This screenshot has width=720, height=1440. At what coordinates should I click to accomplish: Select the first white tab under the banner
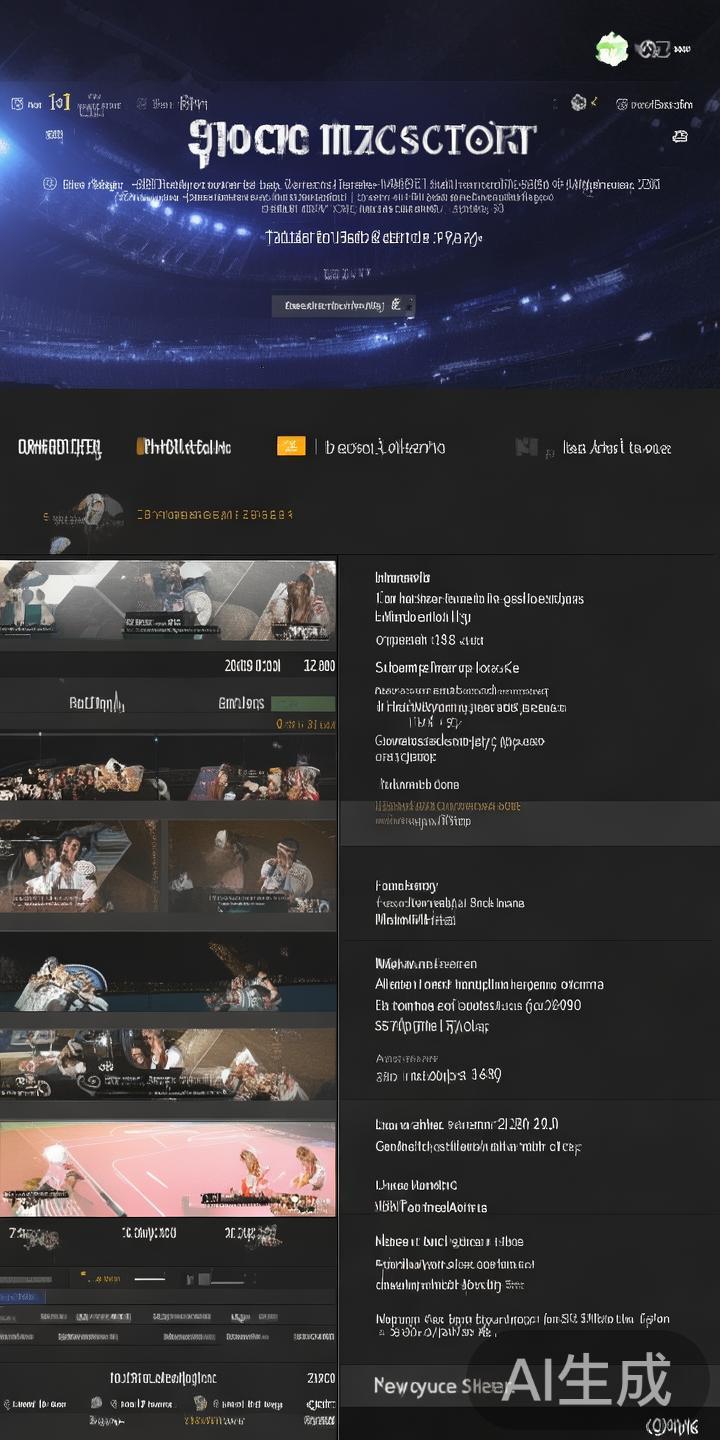click(59, 448)
